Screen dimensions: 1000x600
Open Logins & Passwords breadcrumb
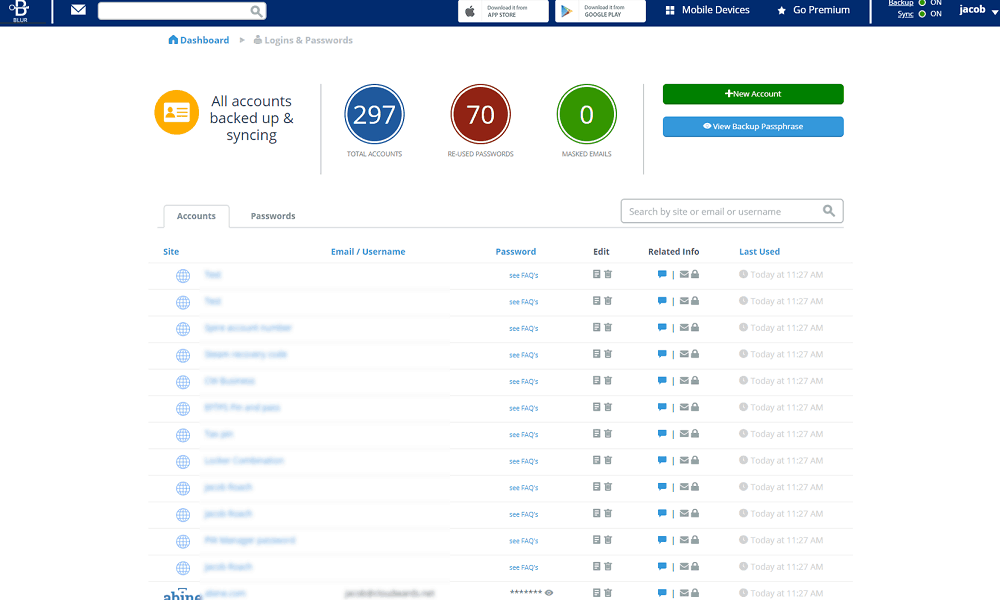[x=303, y=40]
